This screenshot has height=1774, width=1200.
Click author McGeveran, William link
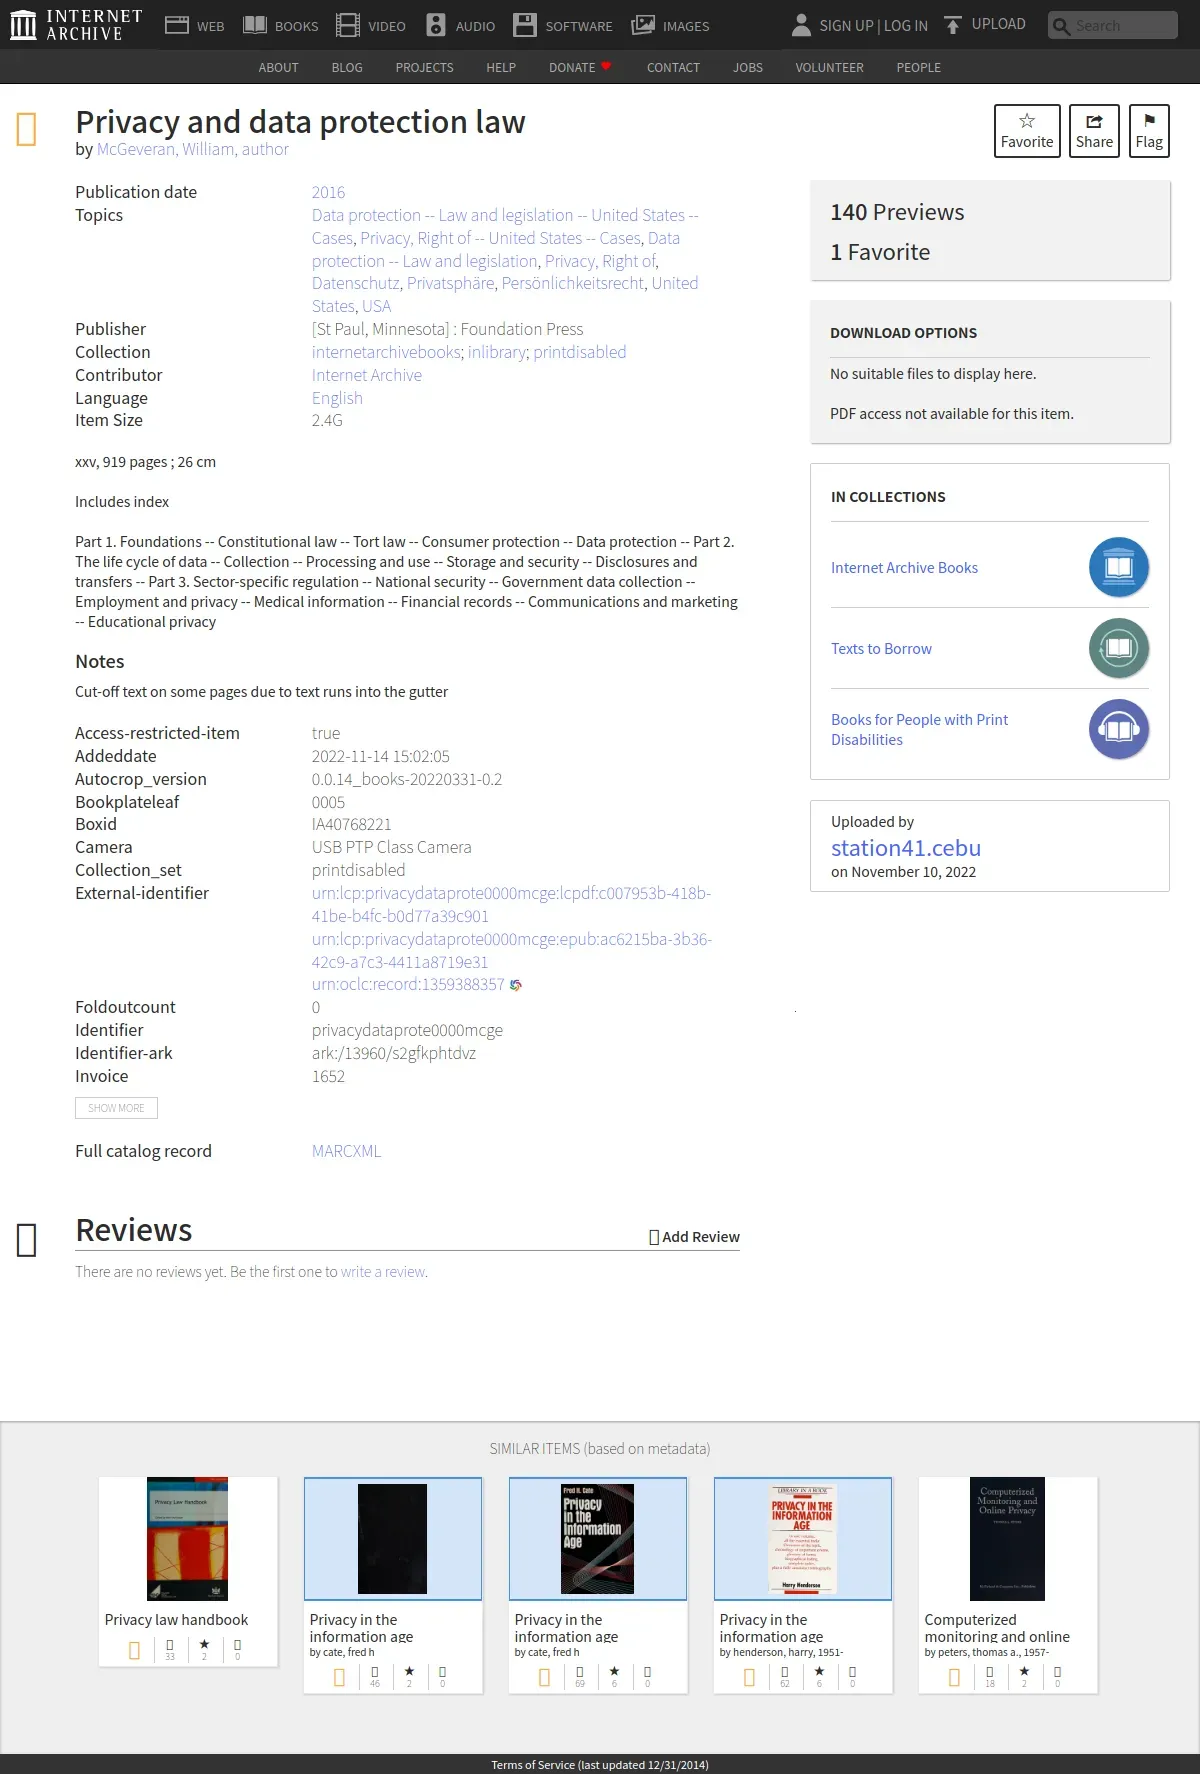click(193, 149)
